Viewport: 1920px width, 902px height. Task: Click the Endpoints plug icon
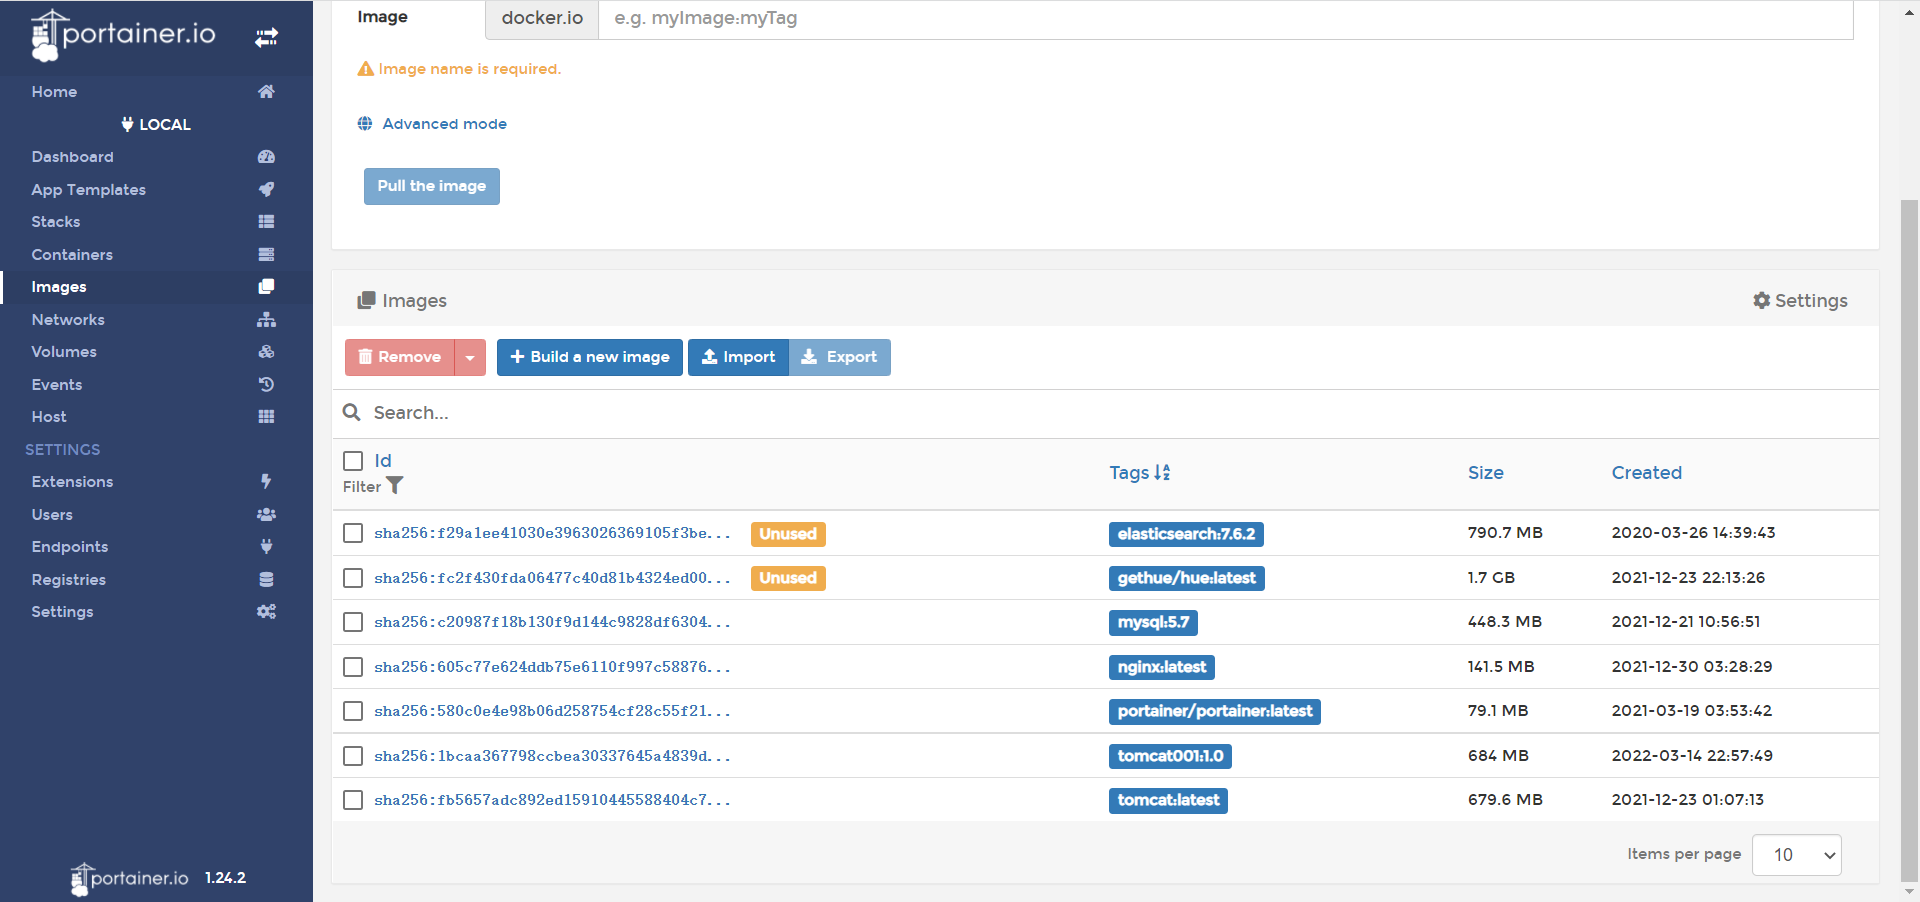pyautogui.click(x=266, y=547)
